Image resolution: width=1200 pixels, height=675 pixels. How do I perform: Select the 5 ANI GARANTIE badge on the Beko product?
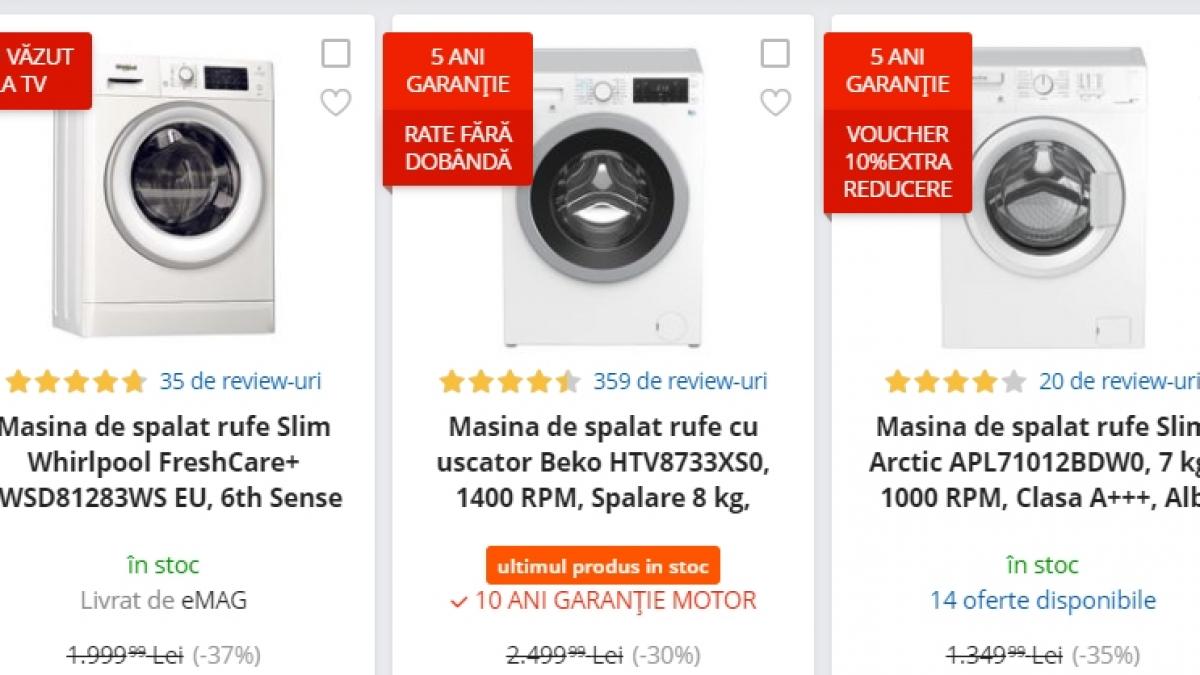click(x=458, y=71)
